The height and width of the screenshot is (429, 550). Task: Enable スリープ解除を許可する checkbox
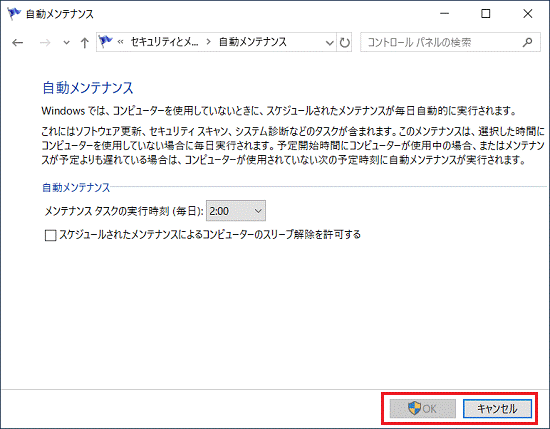coord(51,235)
